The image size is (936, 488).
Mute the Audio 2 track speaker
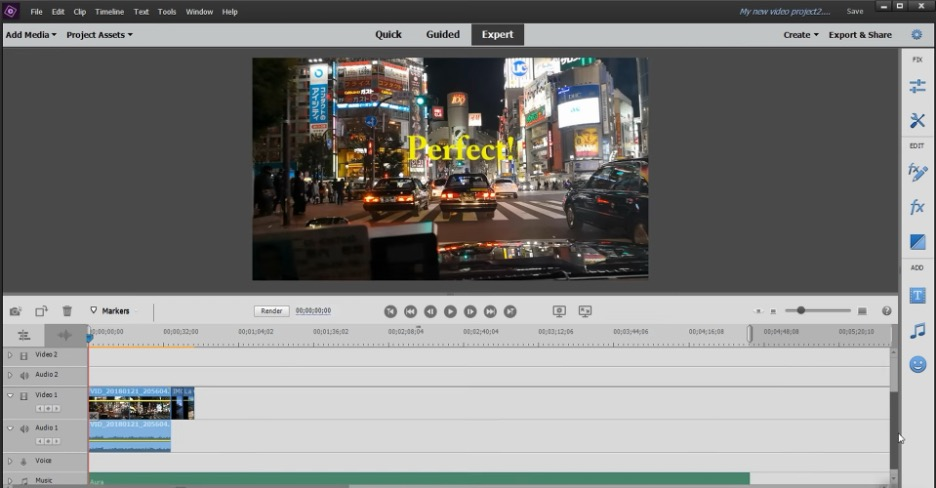click(24, 375)
